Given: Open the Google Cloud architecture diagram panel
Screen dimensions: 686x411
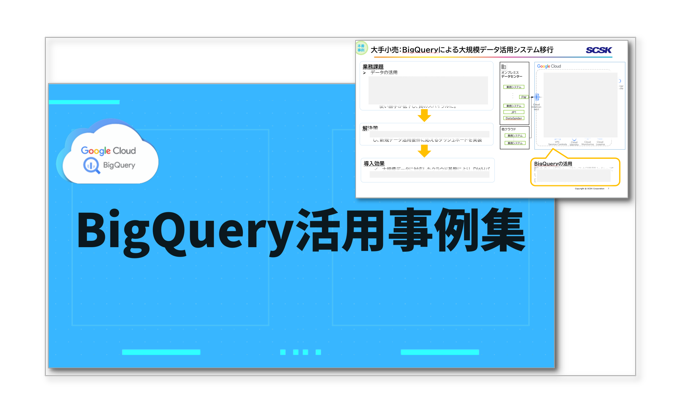Looking at the screenshot, I should click(579, 106).
